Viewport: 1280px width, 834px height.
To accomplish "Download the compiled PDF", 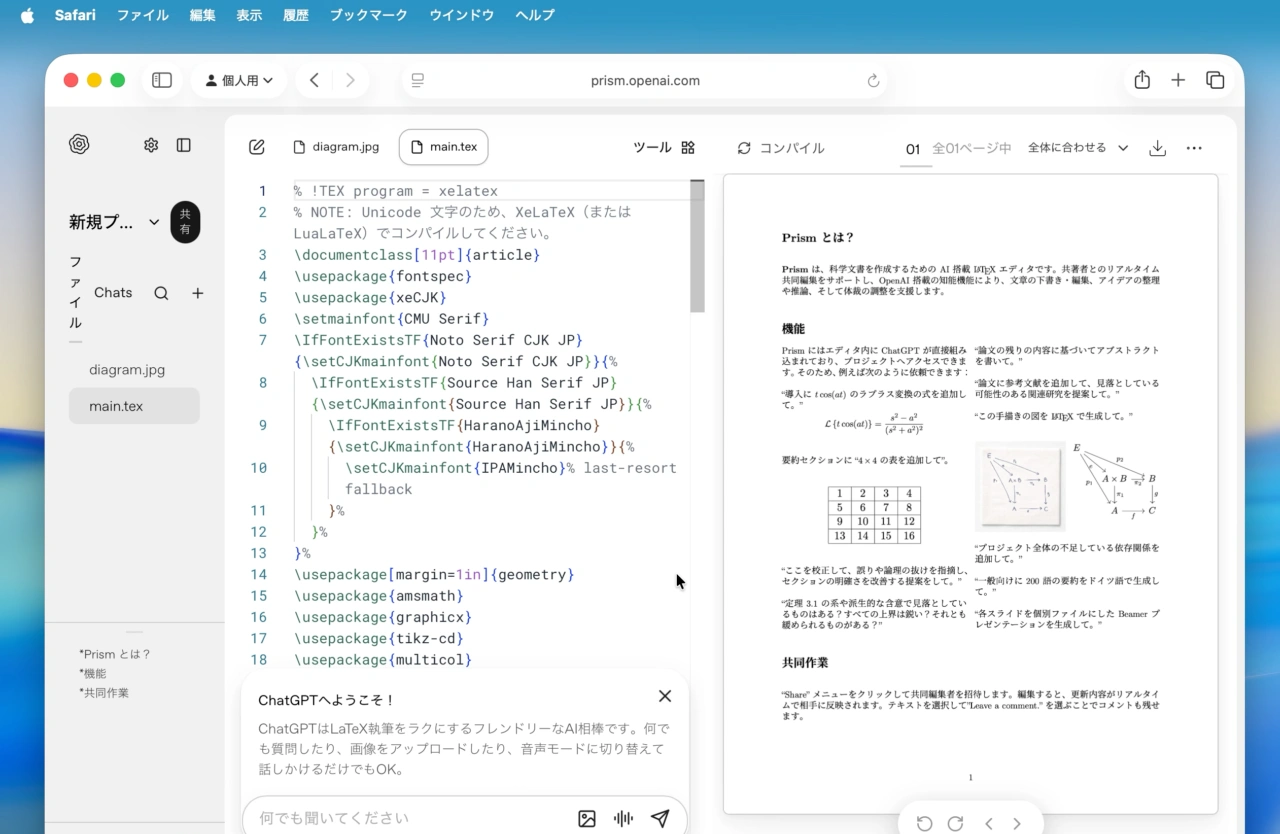I will point(1157,147).
